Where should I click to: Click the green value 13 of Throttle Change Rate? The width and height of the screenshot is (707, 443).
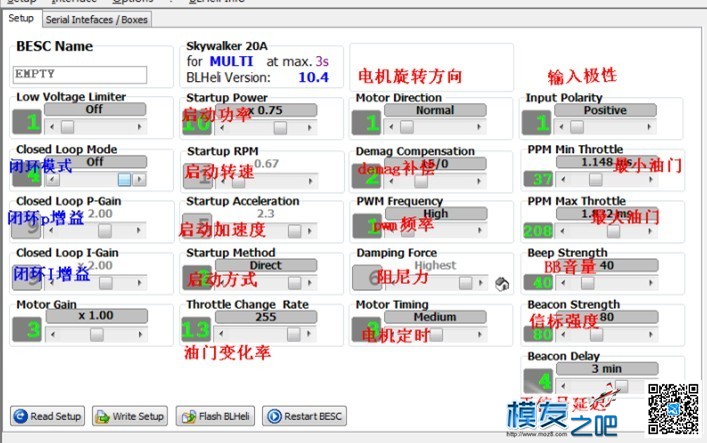pos(196,329)
